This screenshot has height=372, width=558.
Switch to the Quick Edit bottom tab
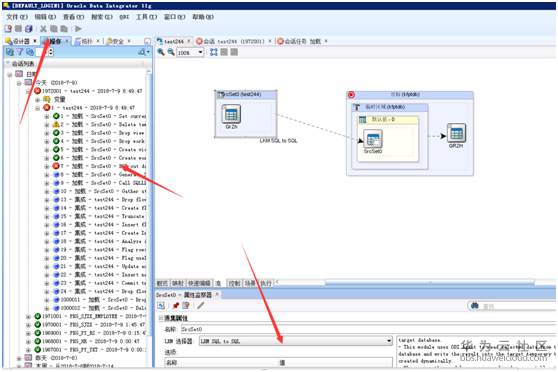(x=199, y=283)
